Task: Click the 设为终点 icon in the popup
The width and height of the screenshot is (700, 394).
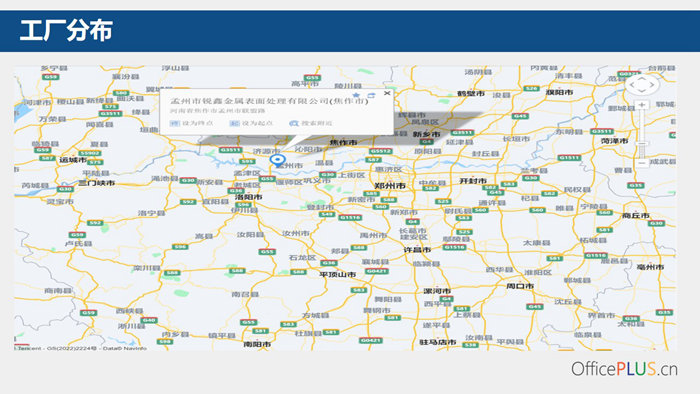Action: [175, 123]
